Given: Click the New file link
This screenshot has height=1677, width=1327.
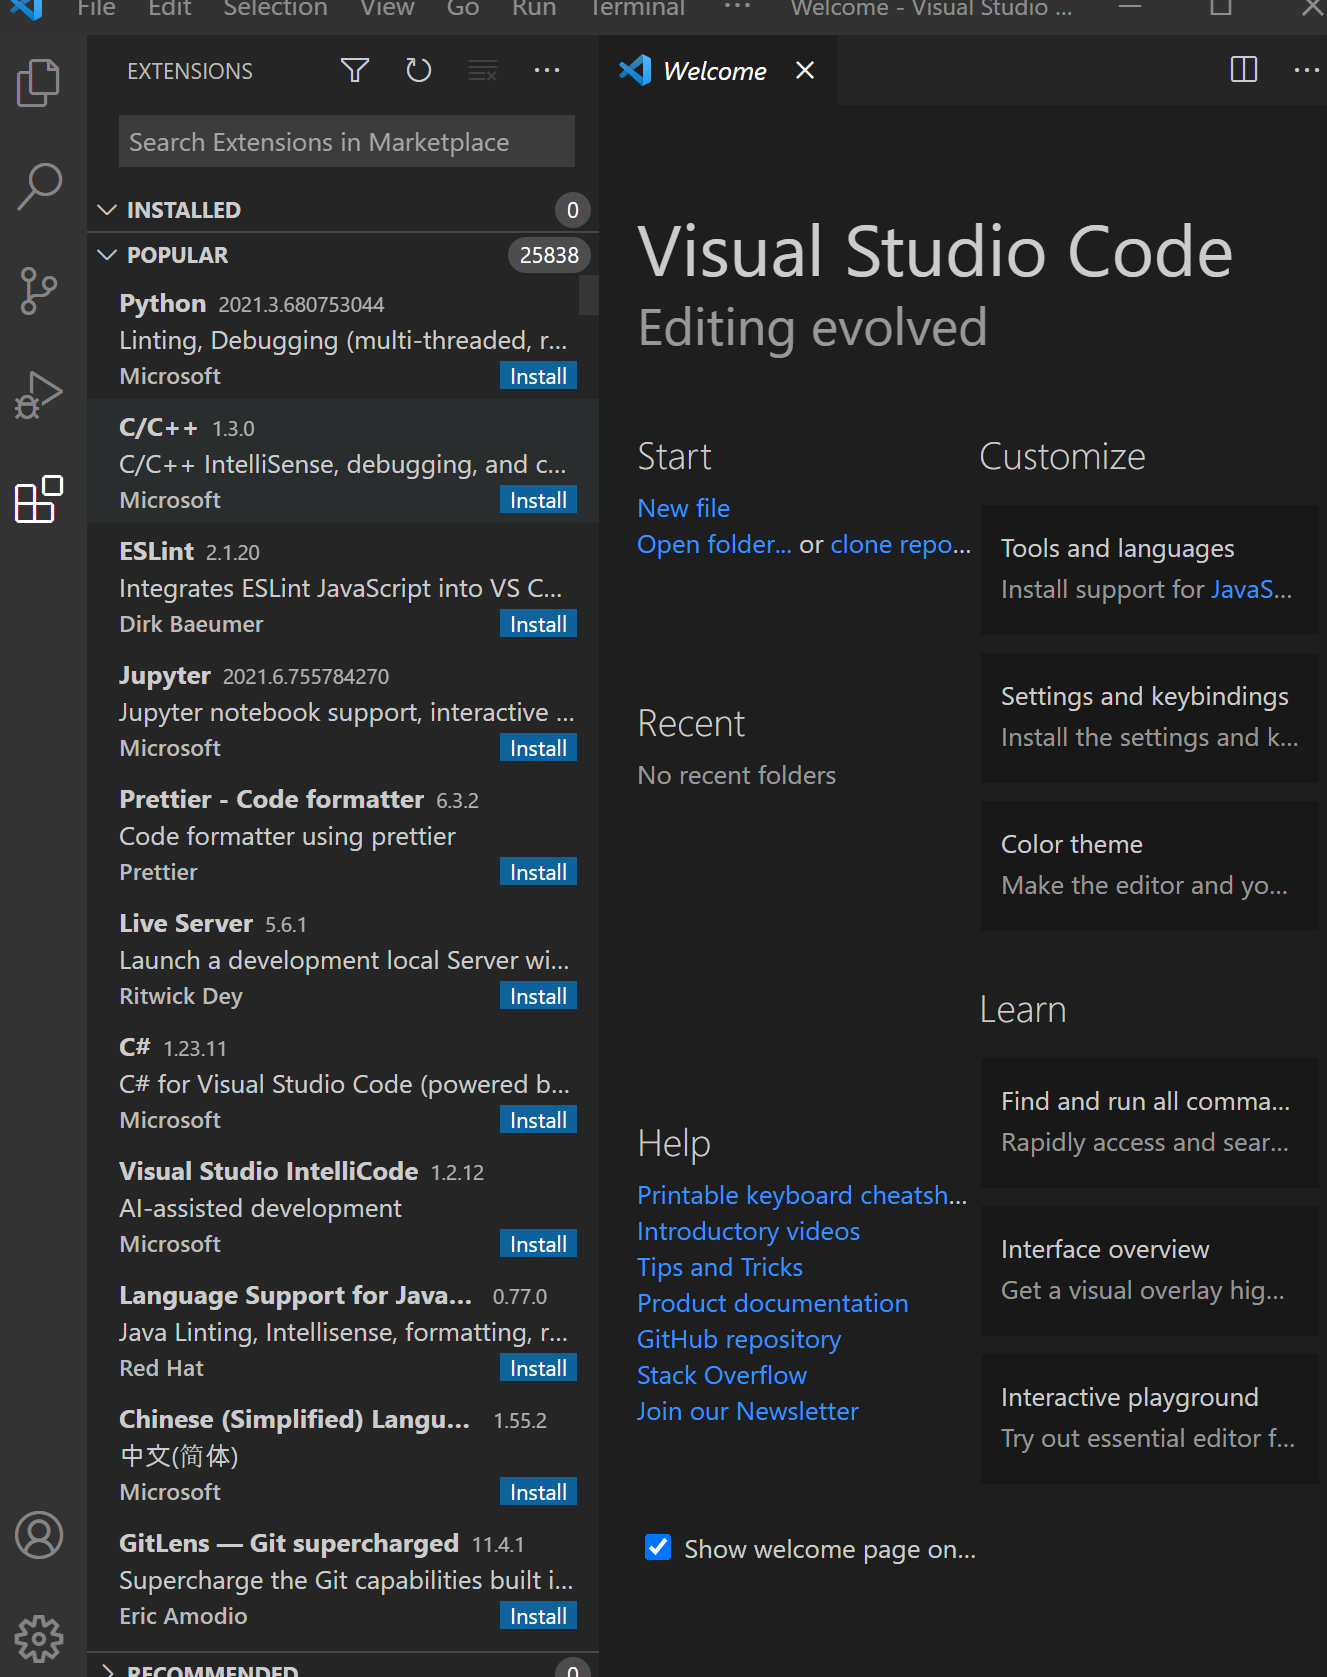Looking at the screenshot, I should [x=684, y=508].
